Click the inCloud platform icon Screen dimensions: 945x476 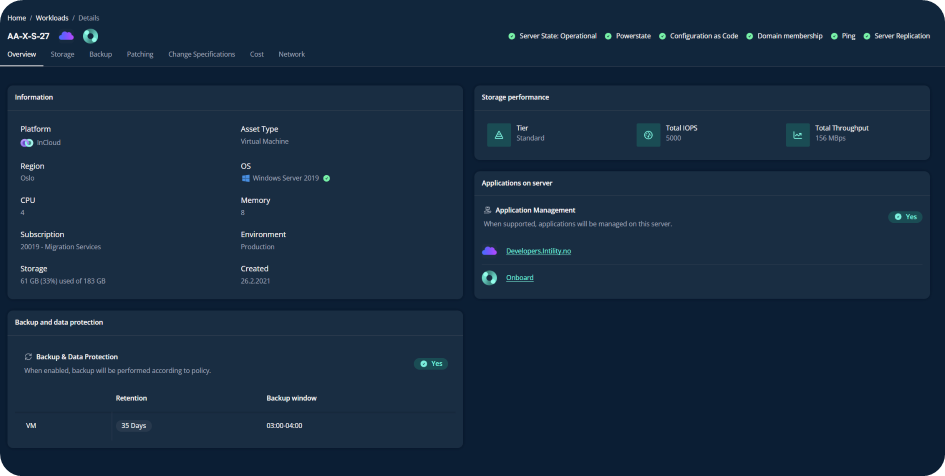click(x=27, y=142)
